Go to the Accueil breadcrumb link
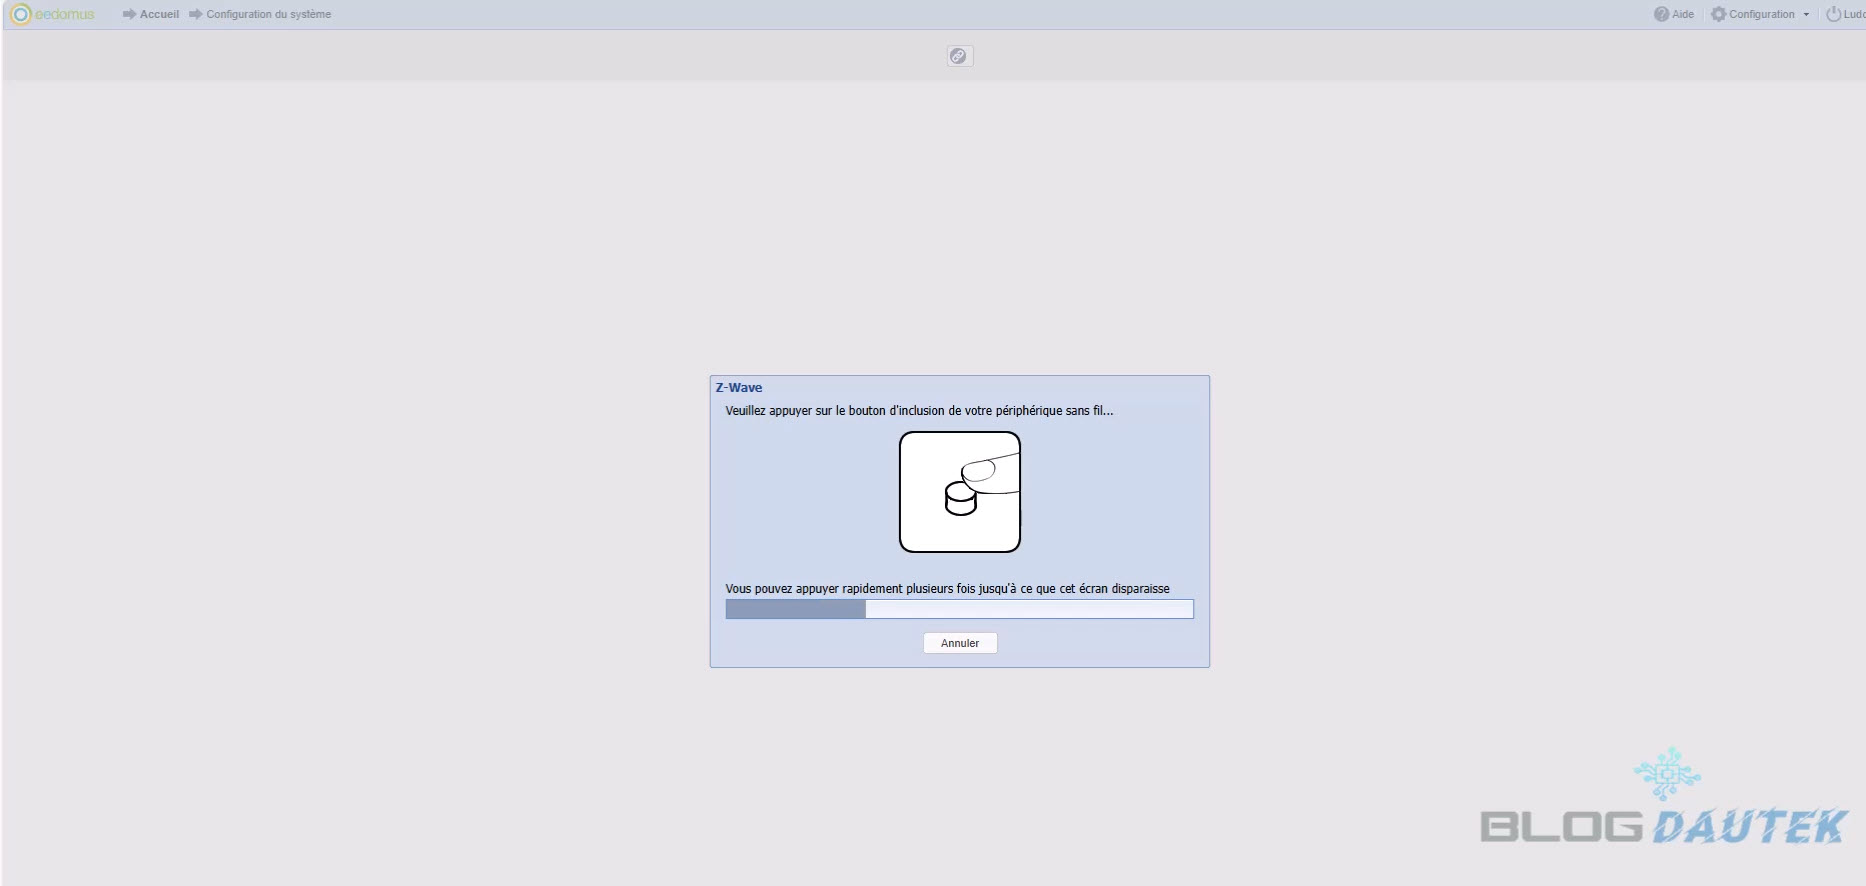This screenshot has width=1866, height=886. click(x=159, y=14)
